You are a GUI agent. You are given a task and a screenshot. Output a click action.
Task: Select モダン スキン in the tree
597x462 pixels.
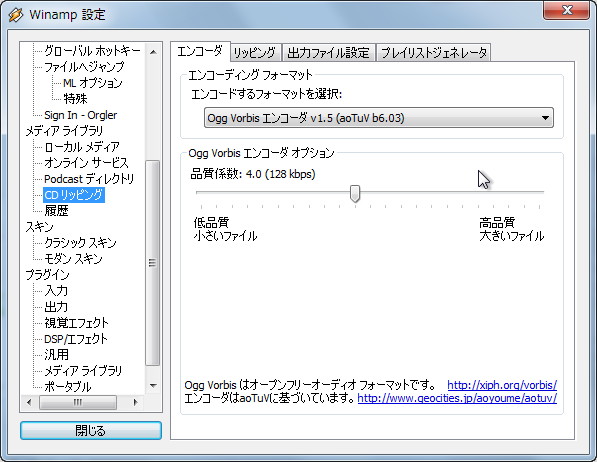(x=73, y=259)
